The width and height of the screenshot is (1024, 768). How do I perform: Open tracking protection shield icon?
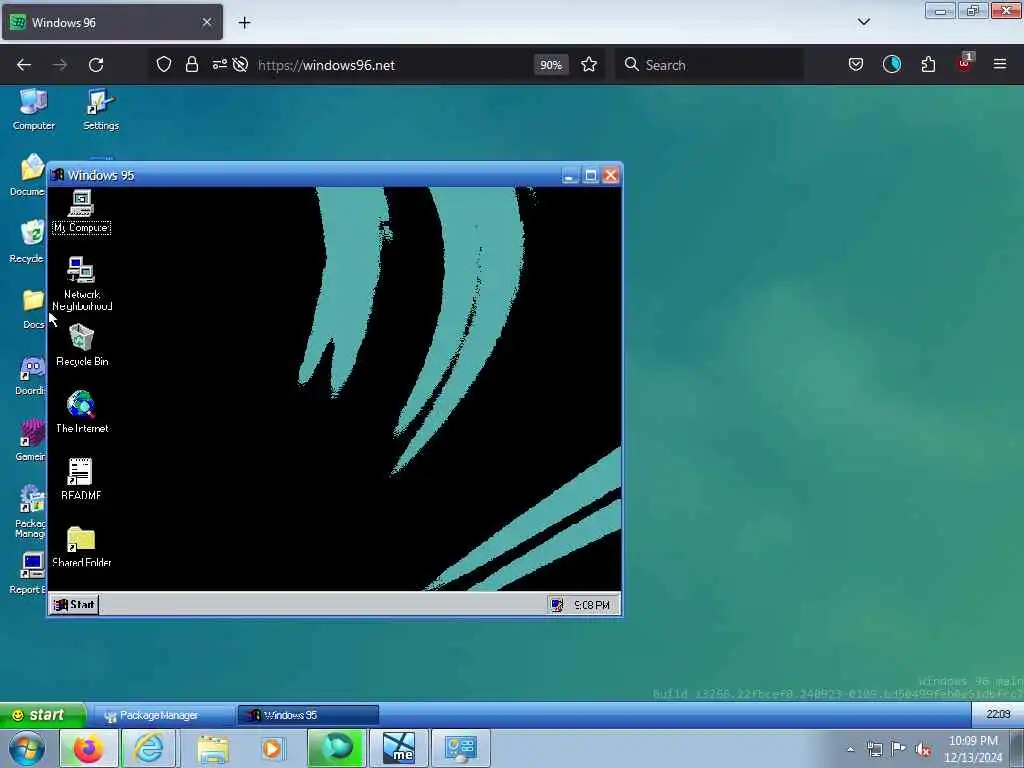[164, 65]
